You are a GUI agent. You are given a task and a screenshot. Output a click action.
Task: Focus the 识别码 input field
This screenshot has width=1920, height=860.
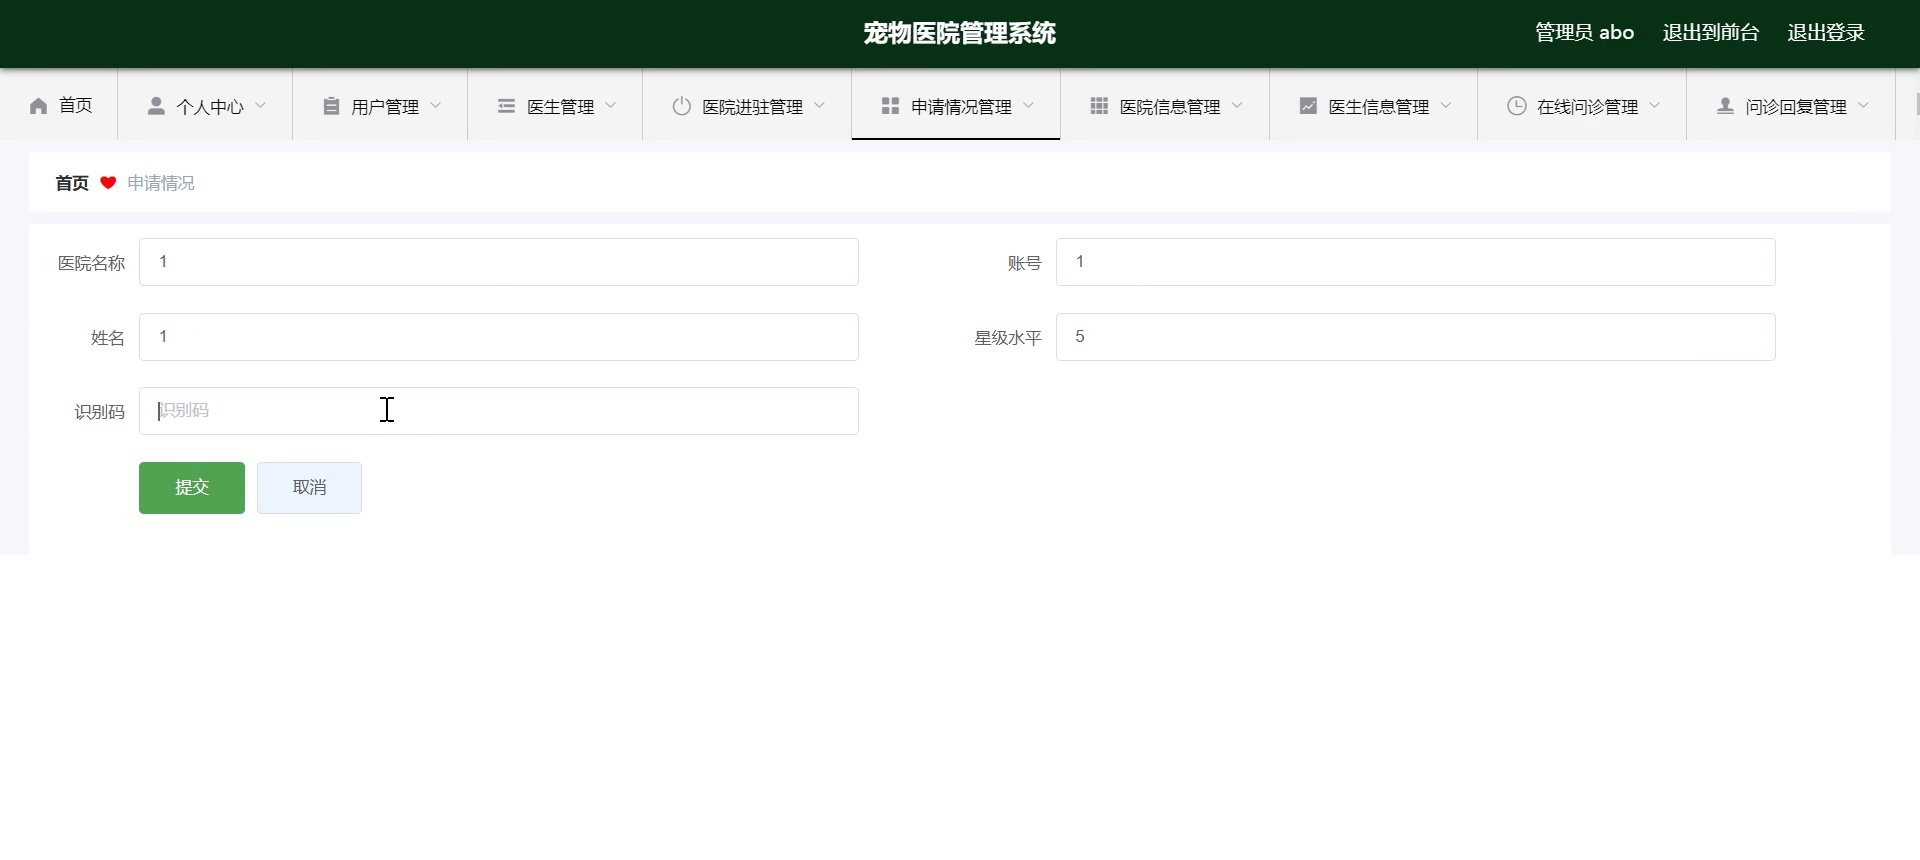pos(499,411)
